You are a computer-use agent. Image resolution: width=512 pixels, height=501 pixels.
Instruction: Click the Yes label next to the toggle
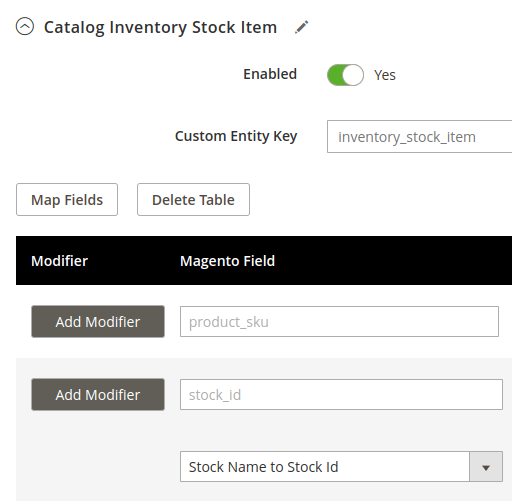coord(385,75)
